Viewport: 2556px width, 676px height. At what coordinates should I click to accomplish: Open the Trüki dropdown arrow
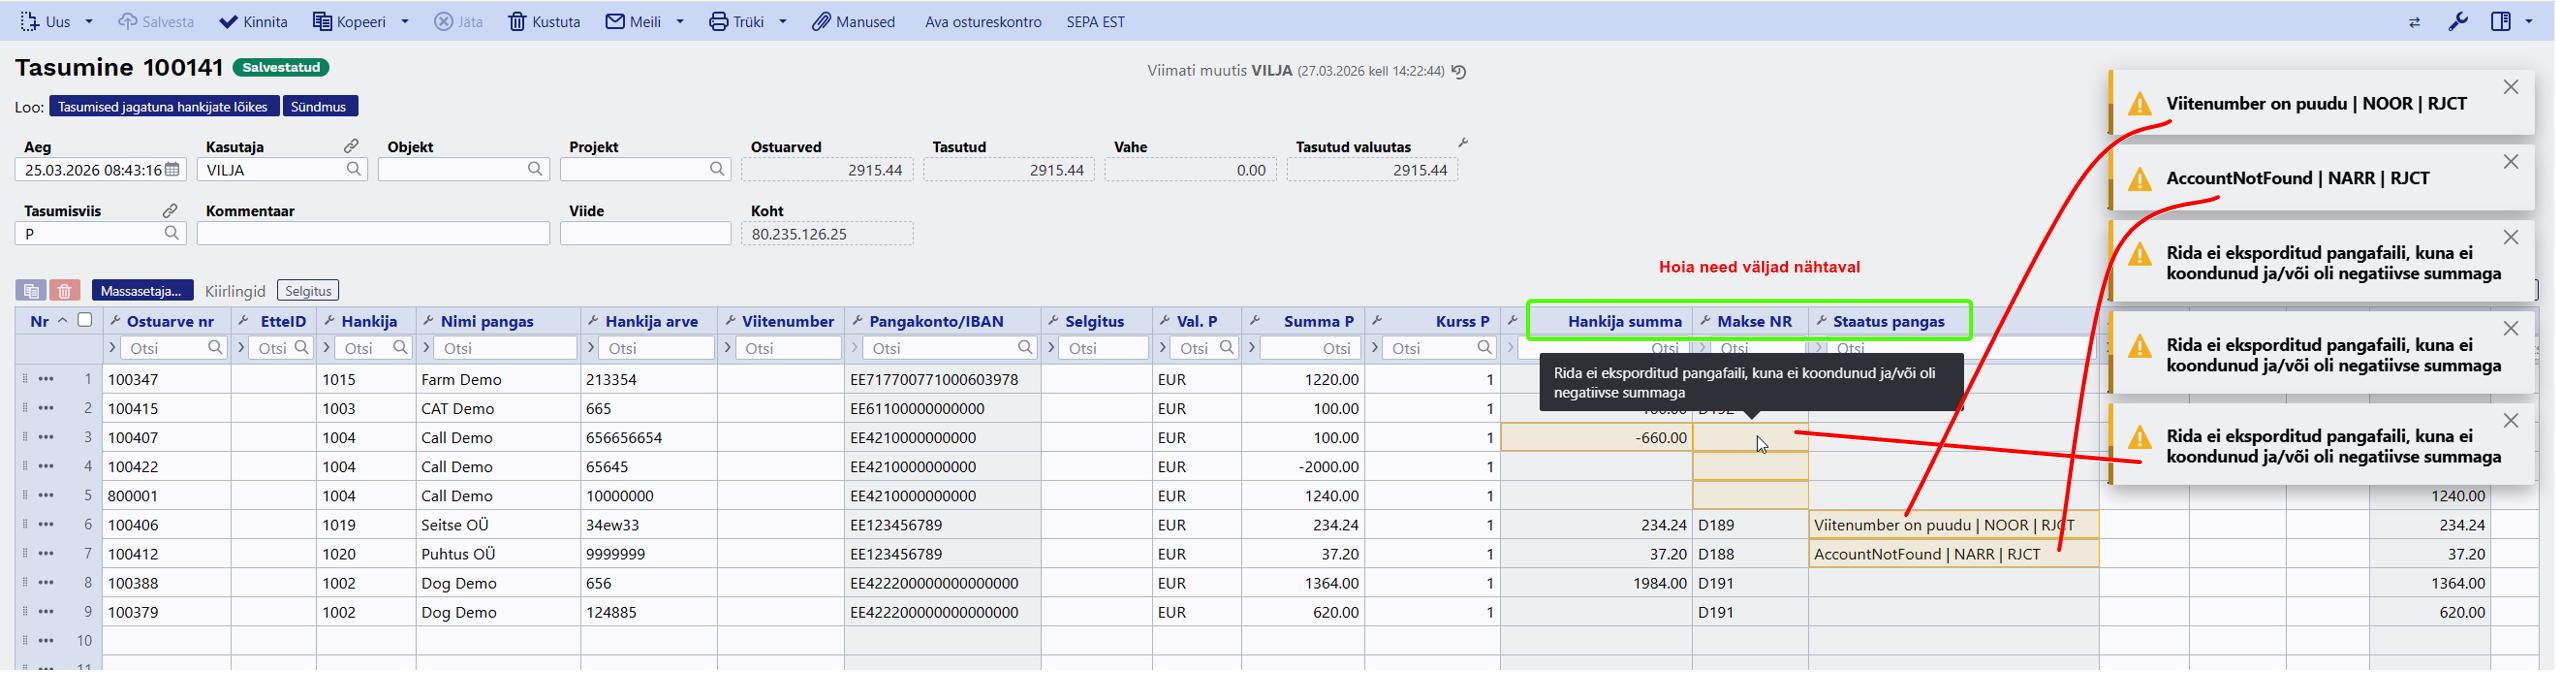(783, 22)
